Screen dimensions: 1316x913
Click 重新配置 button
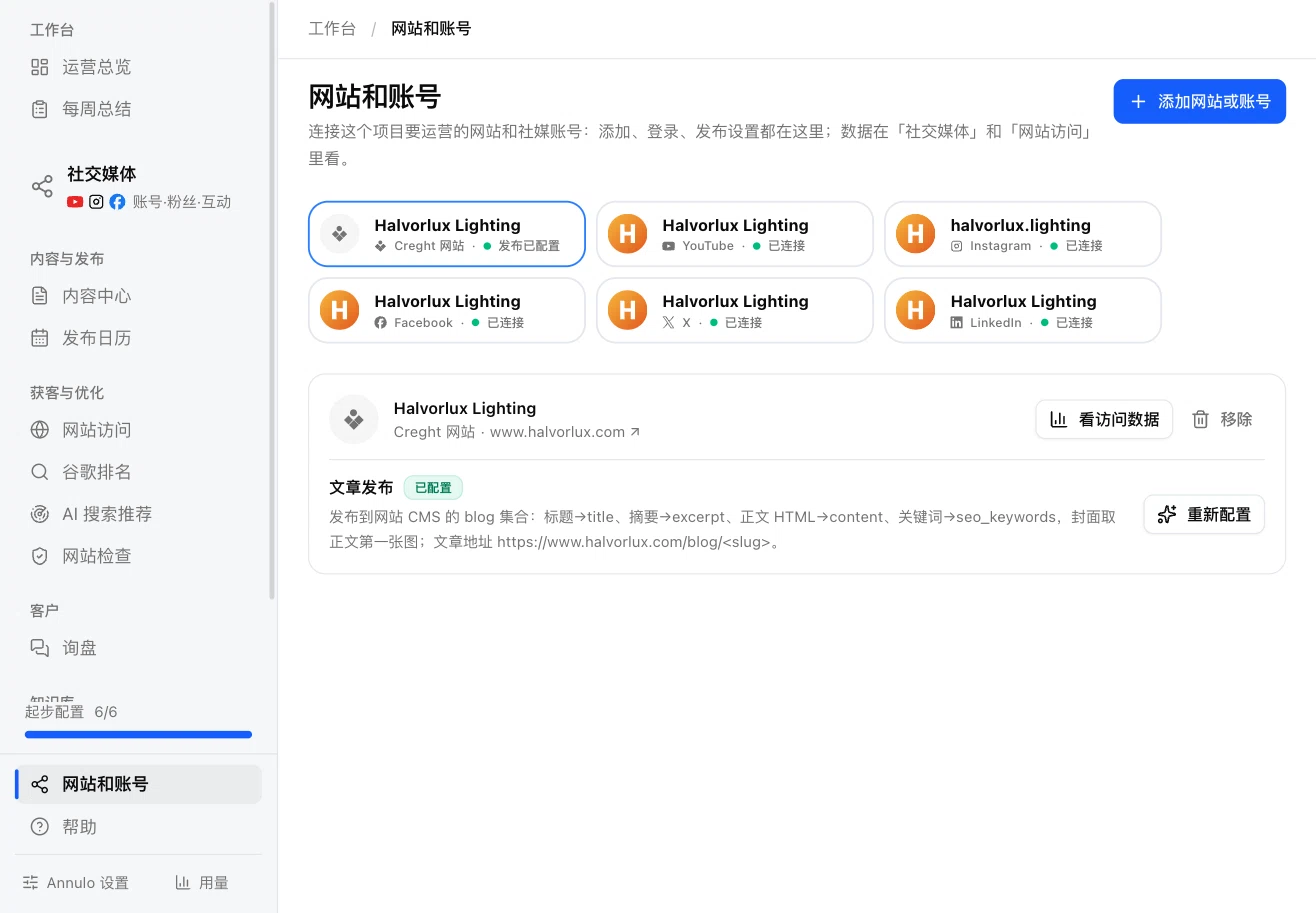tap(1204, 514)
